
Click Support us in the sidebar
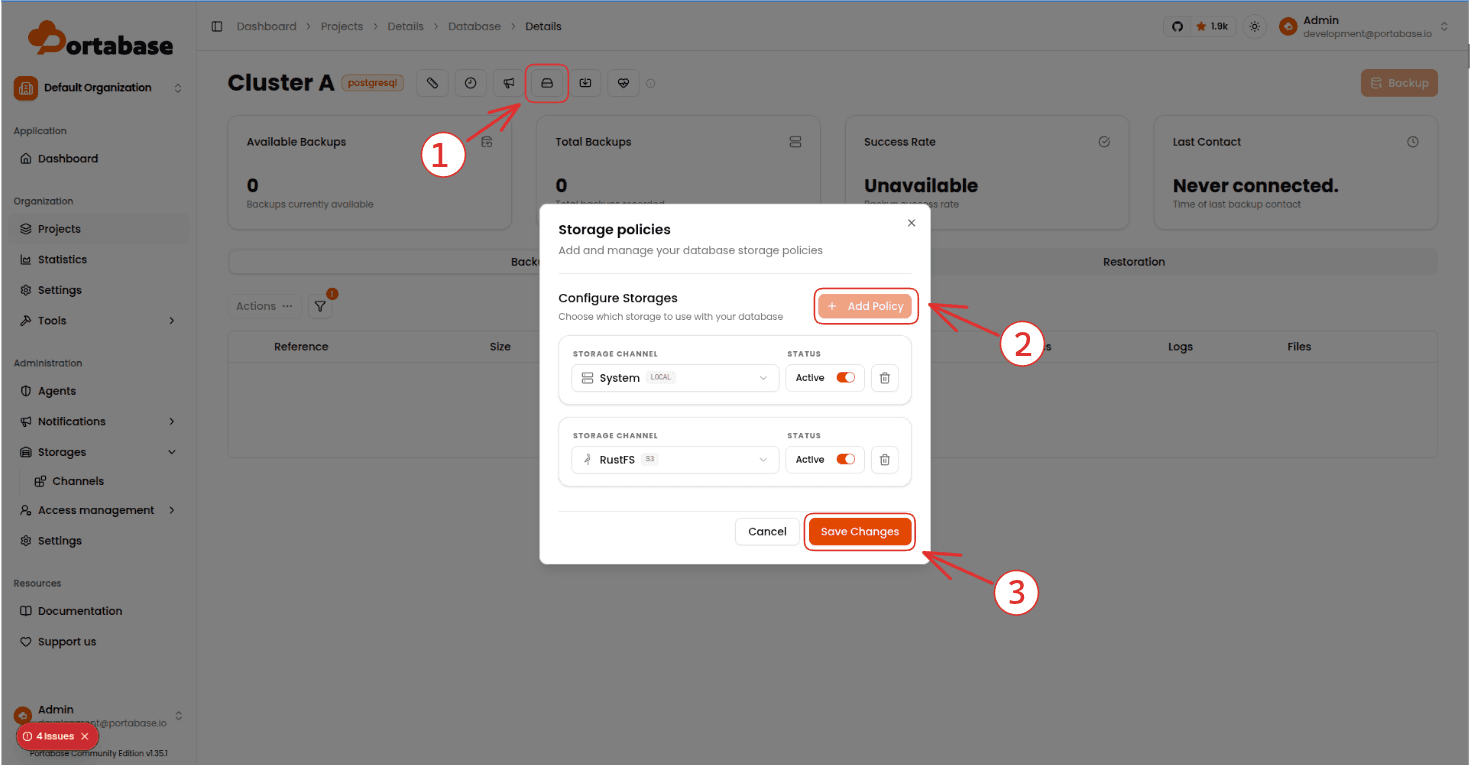tap(98, 642)
